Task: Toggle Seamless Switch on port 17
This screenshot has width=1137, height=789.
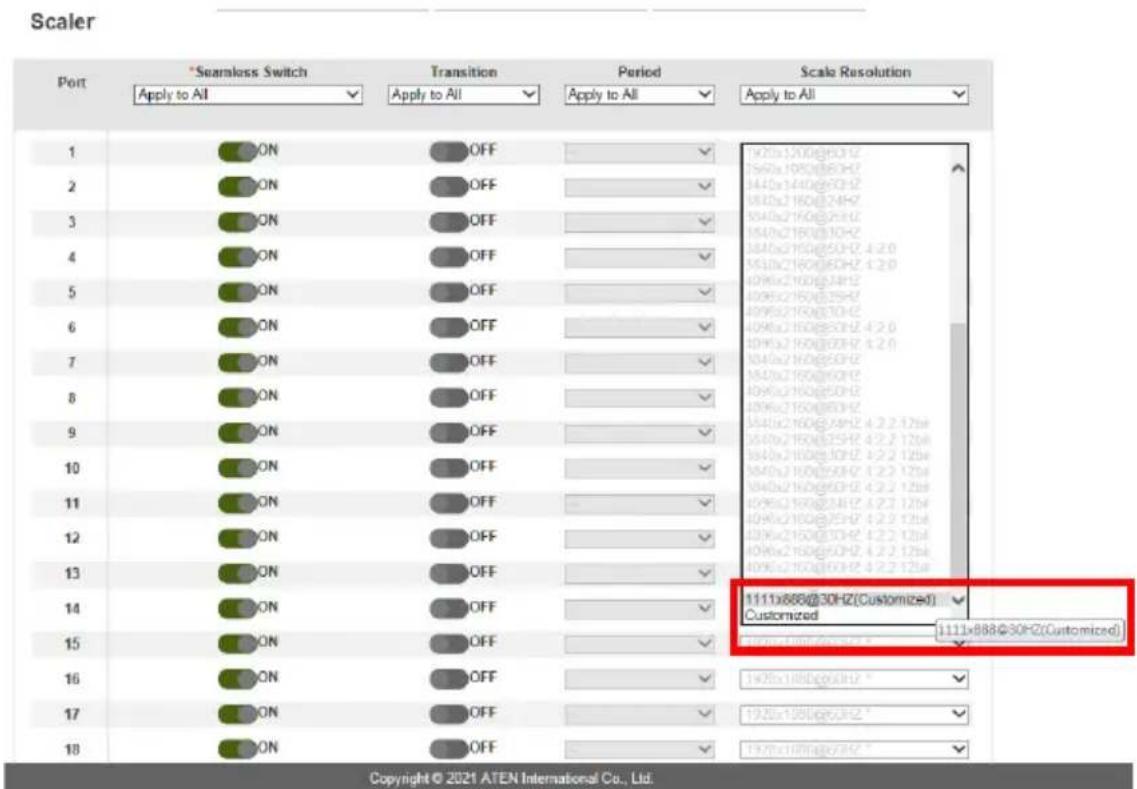Action: (x=238, y=714)
